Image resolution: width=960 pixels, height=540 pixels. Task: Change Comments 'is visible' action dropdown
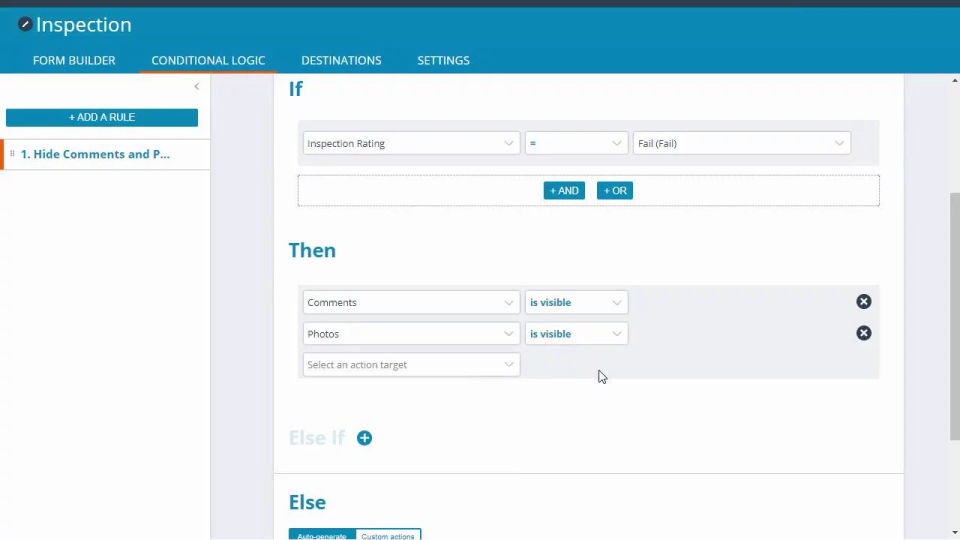click(576, 302)
